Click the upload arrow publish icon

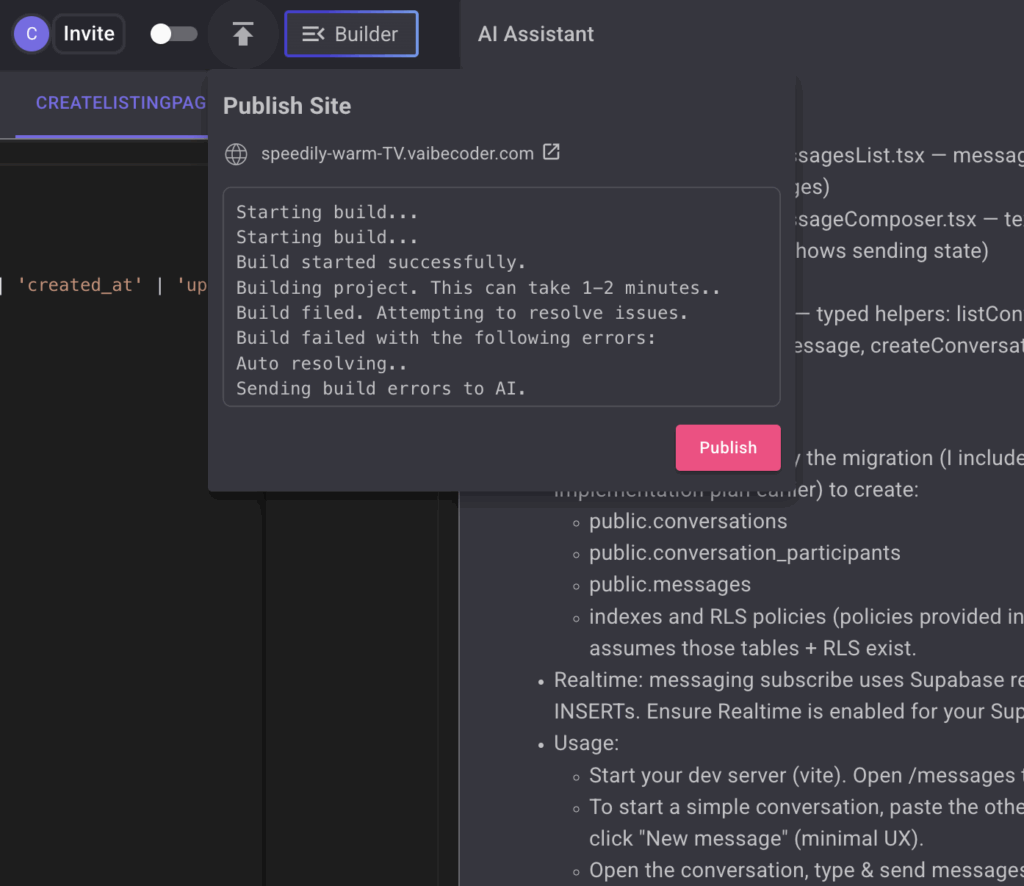(x=243, y=34)
